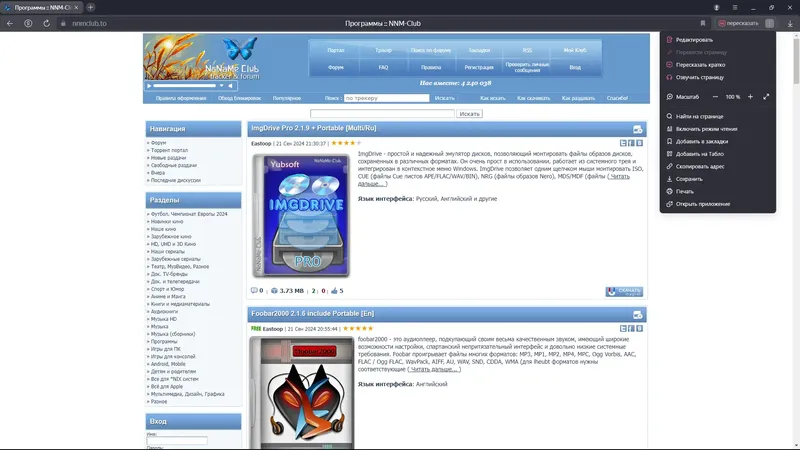
Task: Click the Регистрация button
Action: click(x=479, y=67)
